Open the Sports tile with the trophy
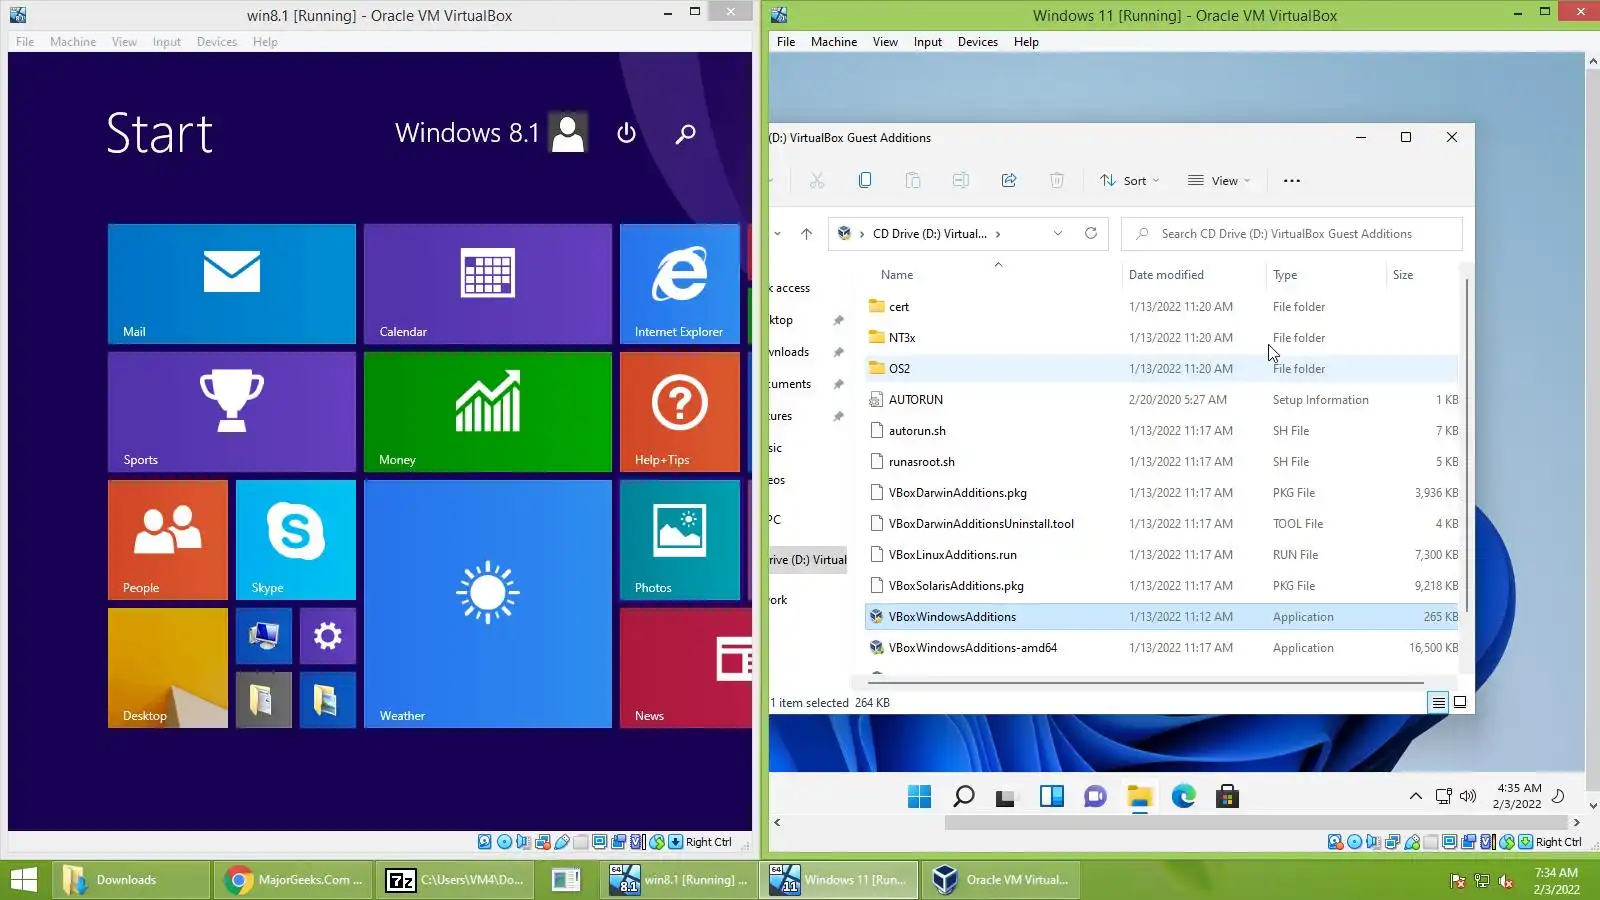 (x=232, y=412)
